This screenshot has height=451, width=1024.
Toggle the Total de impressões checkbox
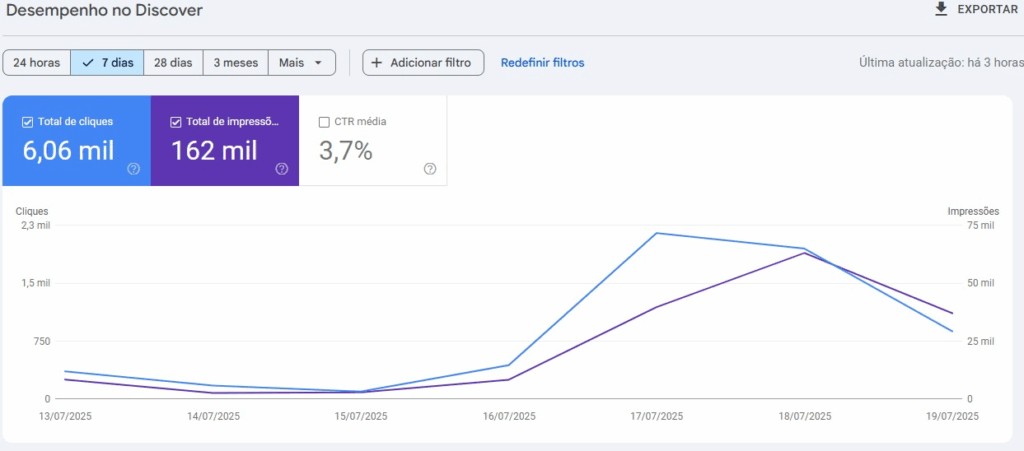[x=176, y=122]
